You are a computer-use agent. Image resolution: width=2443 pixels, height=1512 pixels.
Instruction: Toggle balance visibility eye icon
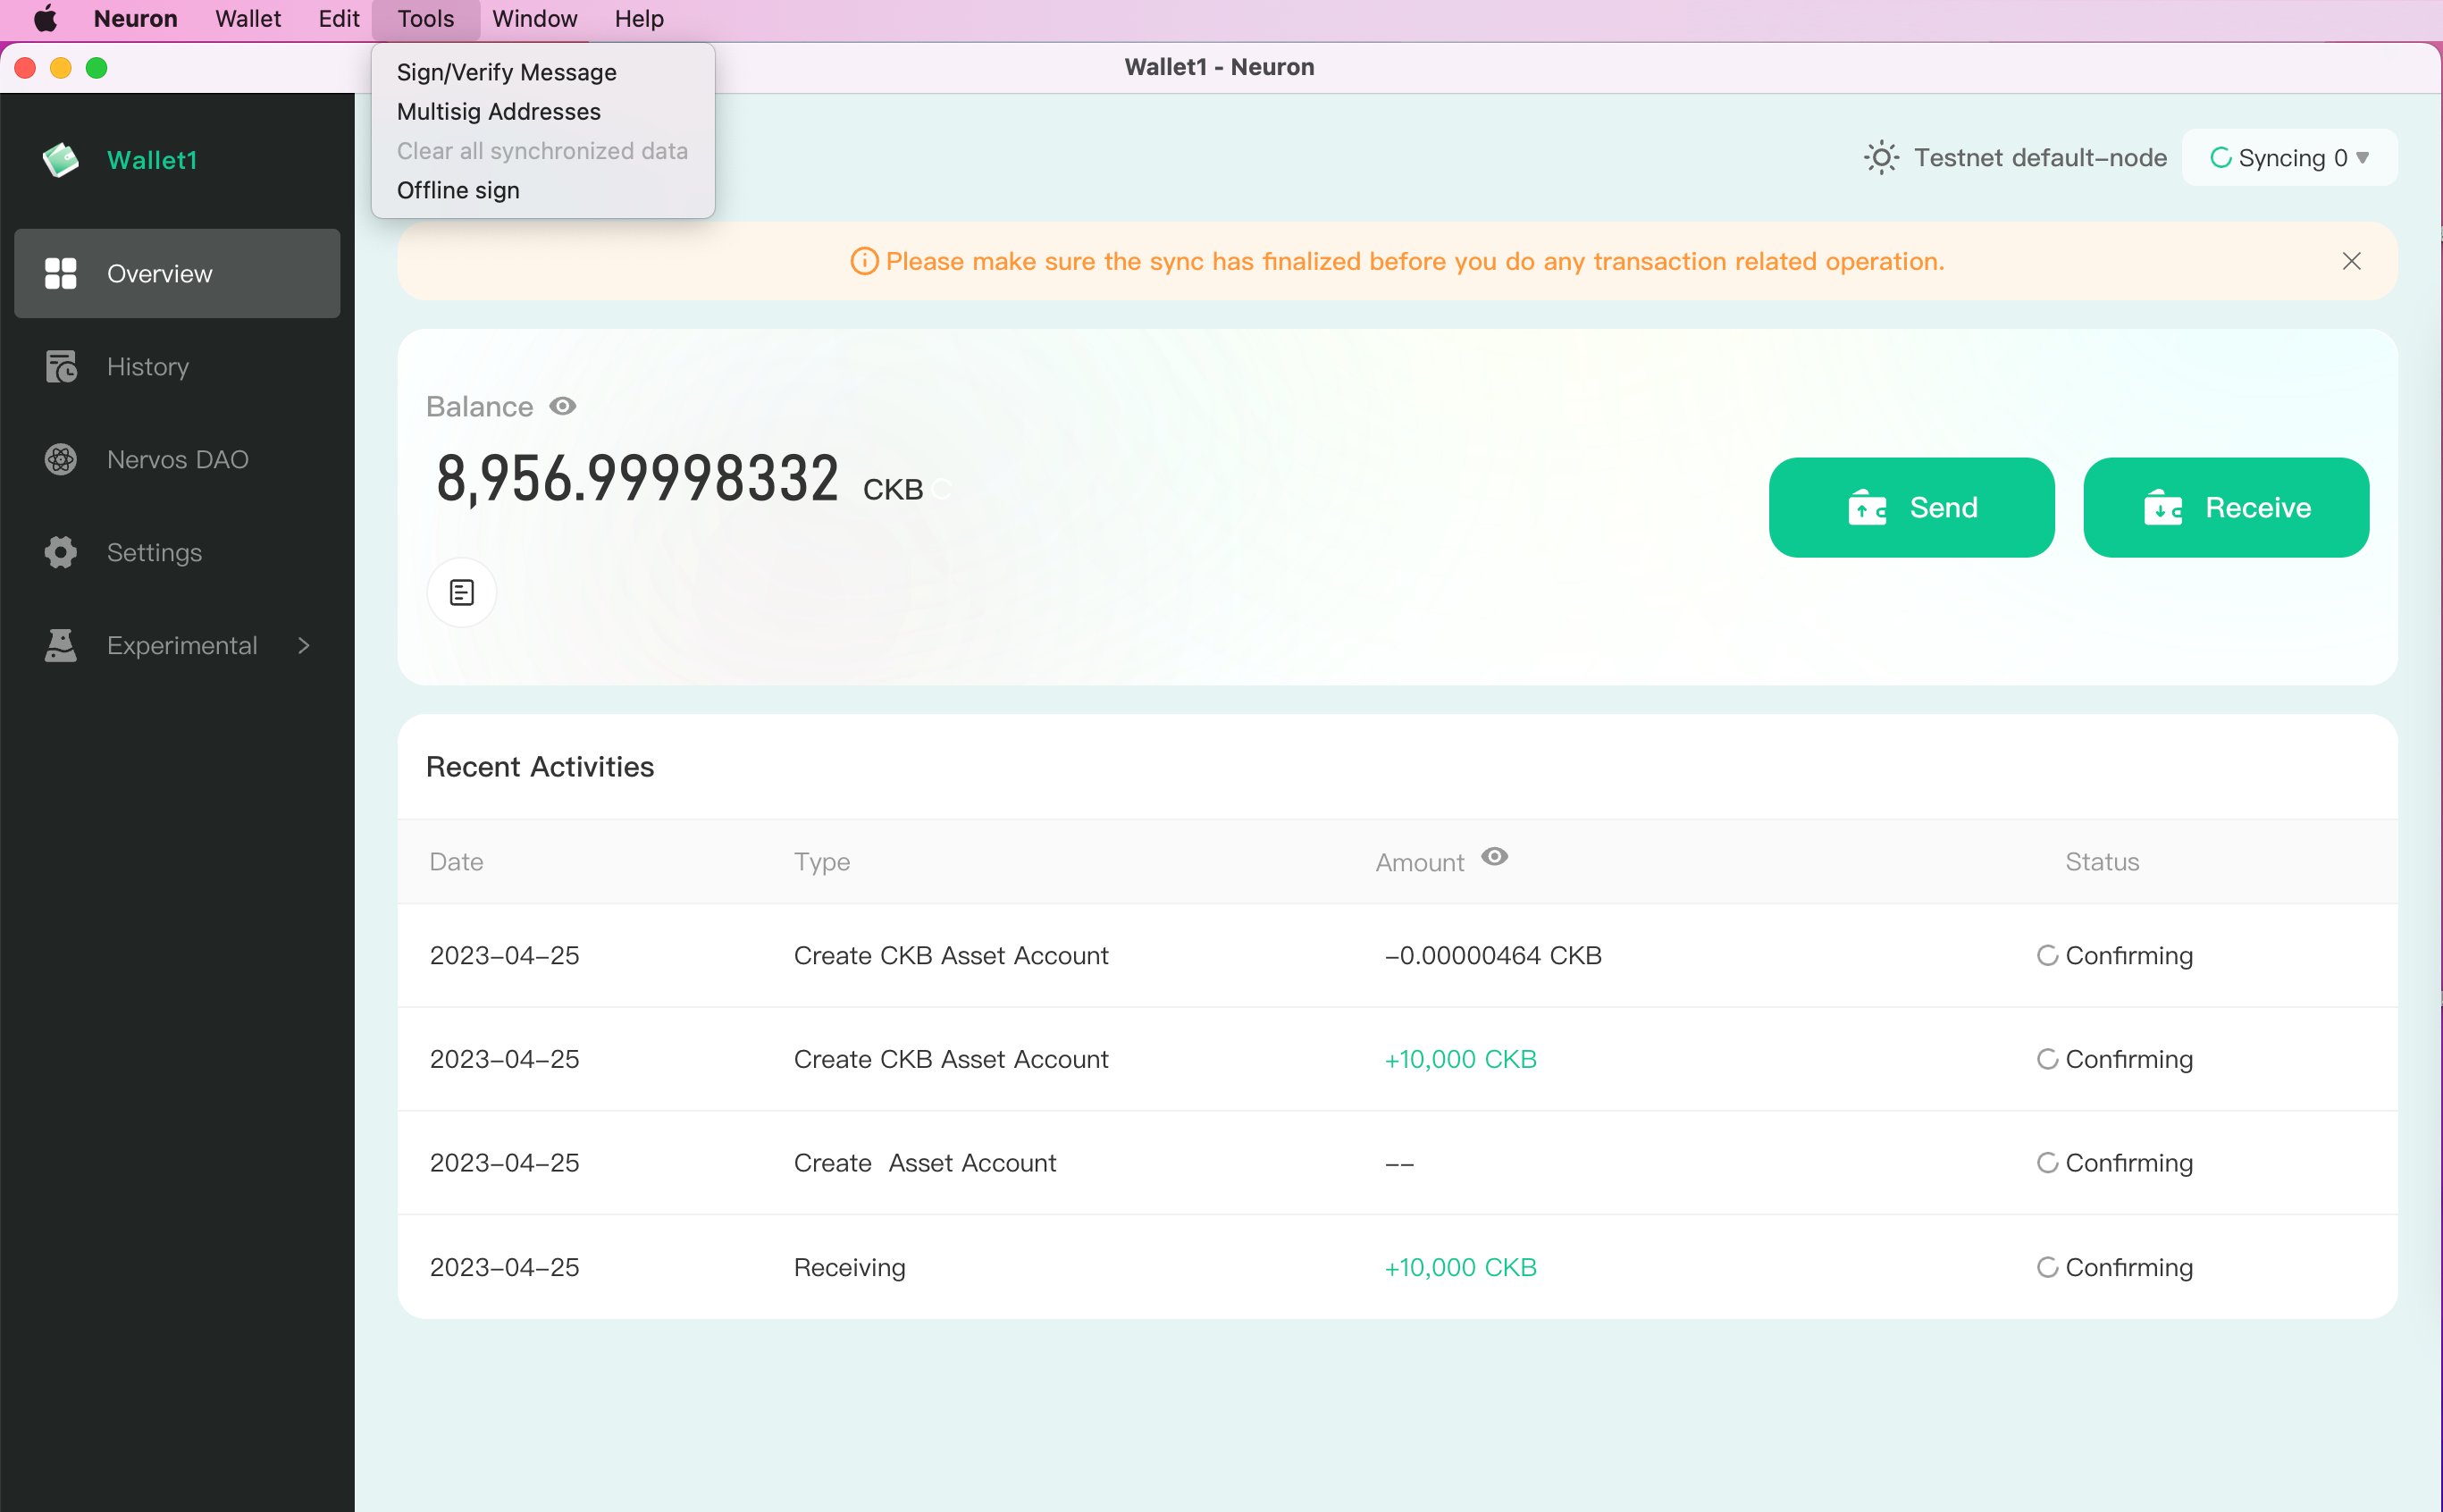click(562, 405)
